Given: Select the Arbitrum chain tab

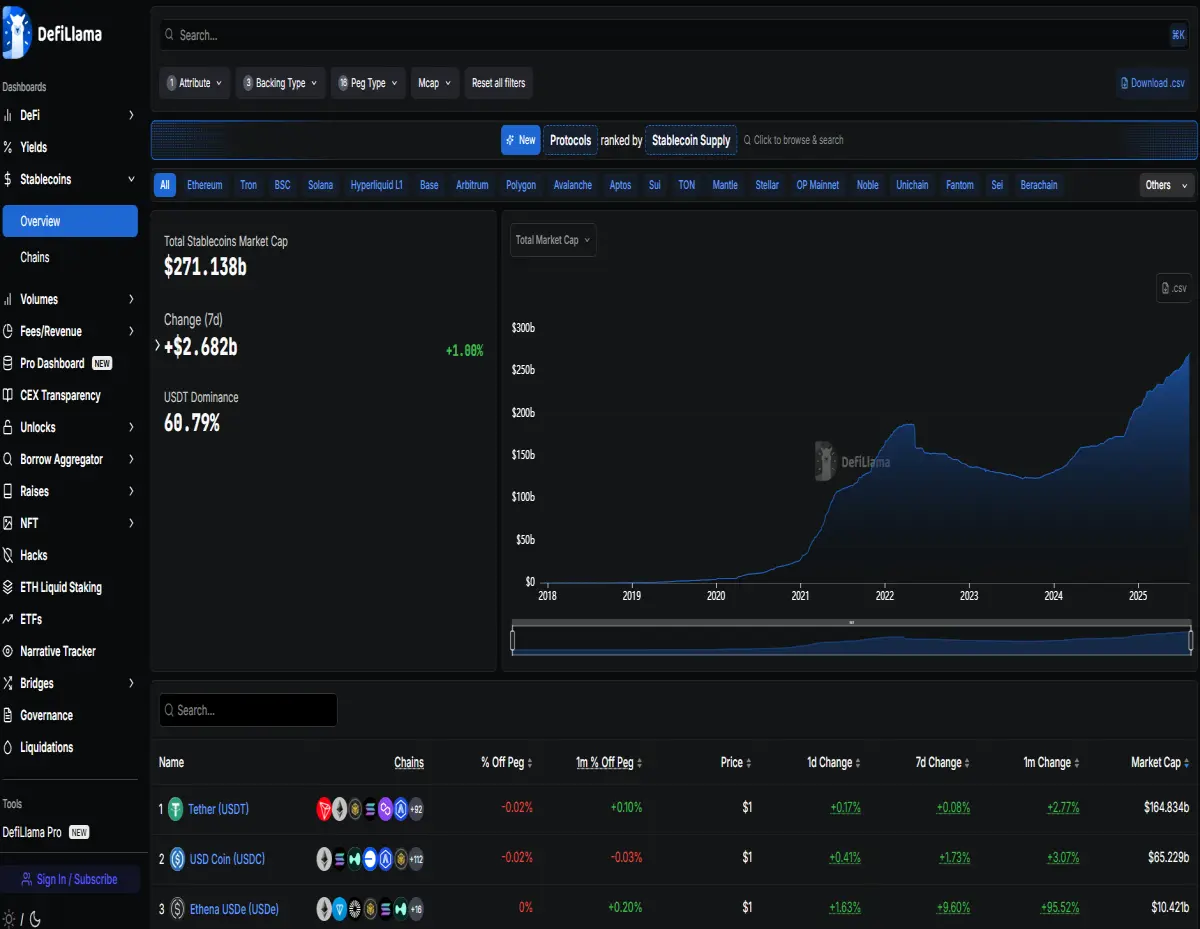Looking at the screenshot, I should pos(472,185).
